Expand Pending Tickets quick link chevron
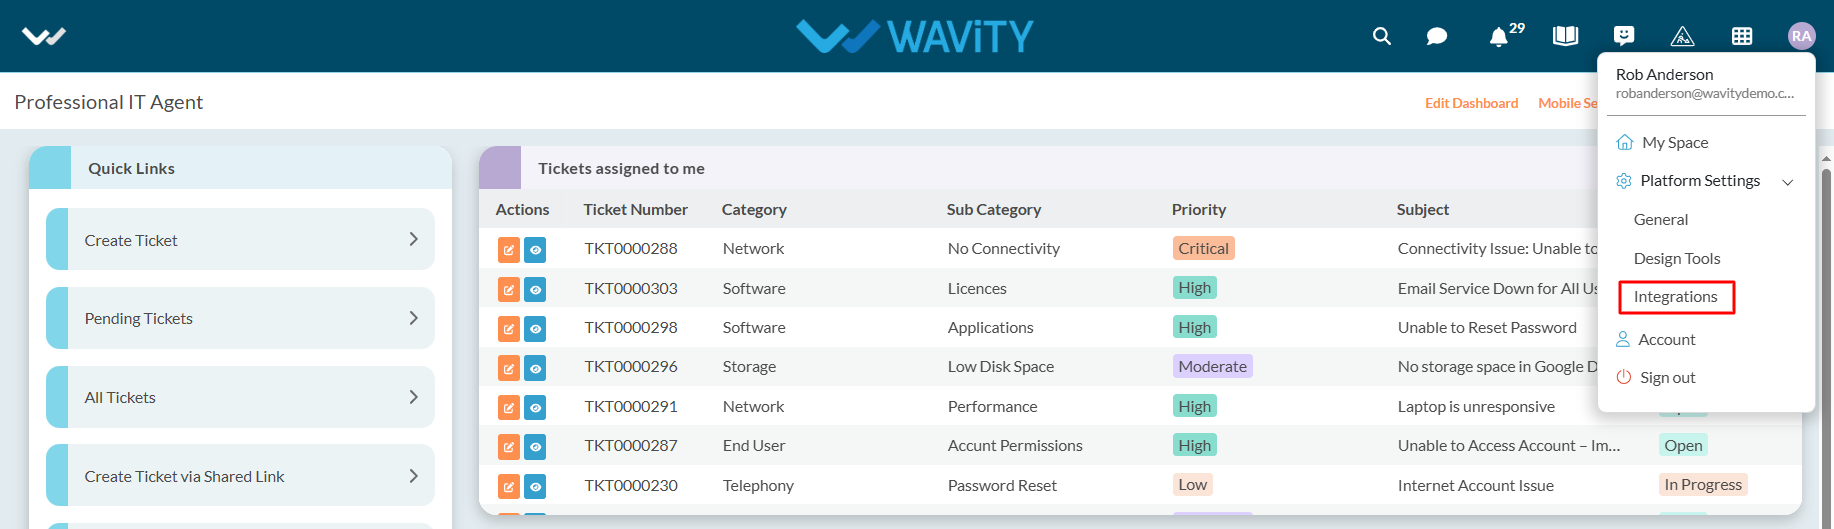The image size is (1834, 529). (x=414, y=318)
